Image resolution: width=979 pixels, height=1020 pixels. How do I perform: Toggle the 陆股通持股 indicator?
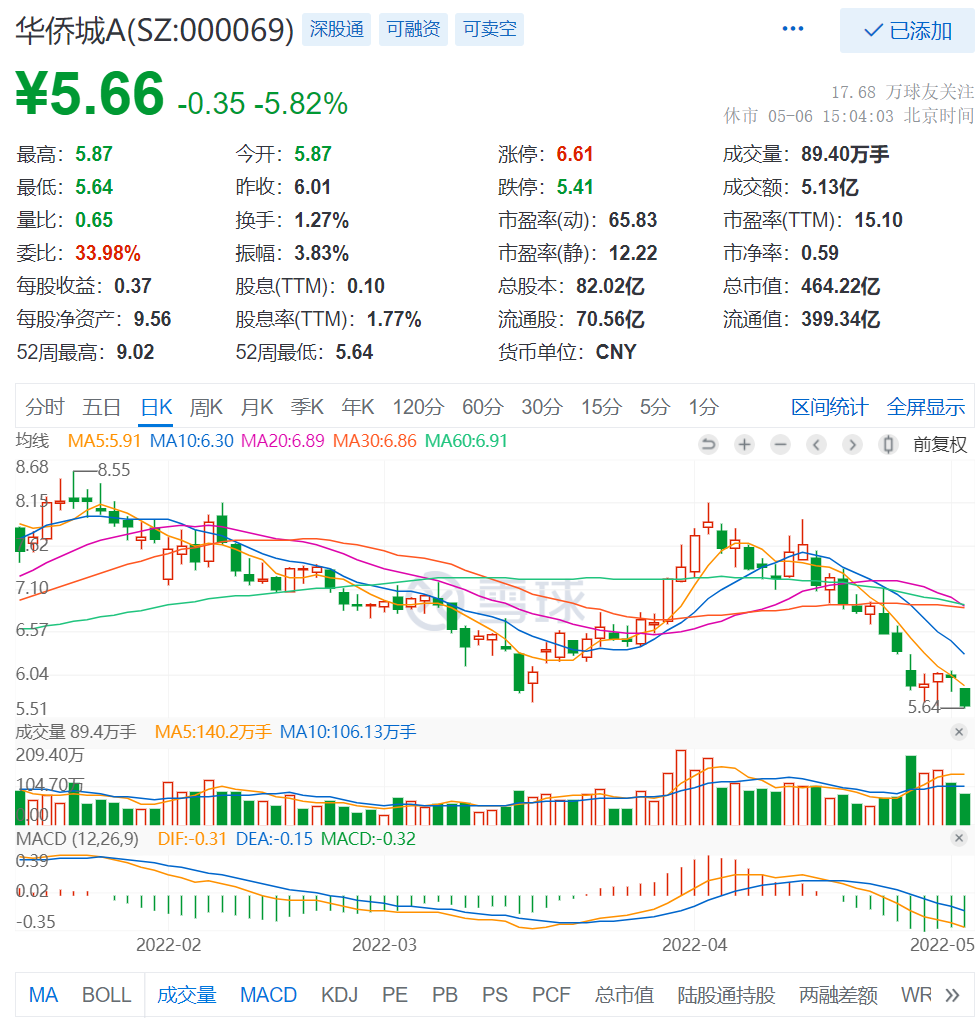(x=726, y=995)
